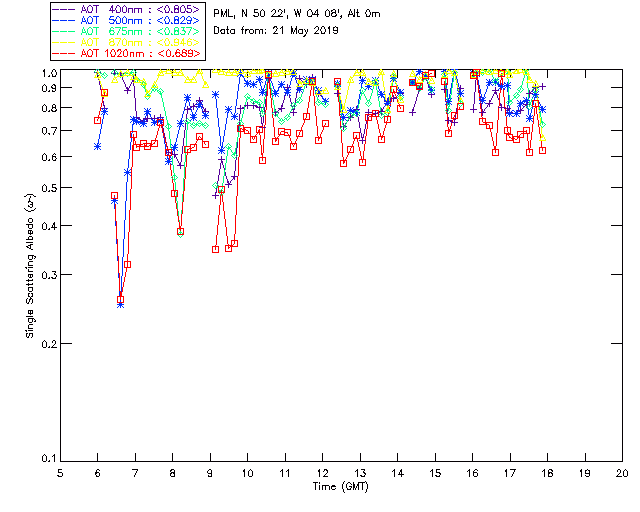
Task: Click the x-axis tick label 18
Action: 547,473
